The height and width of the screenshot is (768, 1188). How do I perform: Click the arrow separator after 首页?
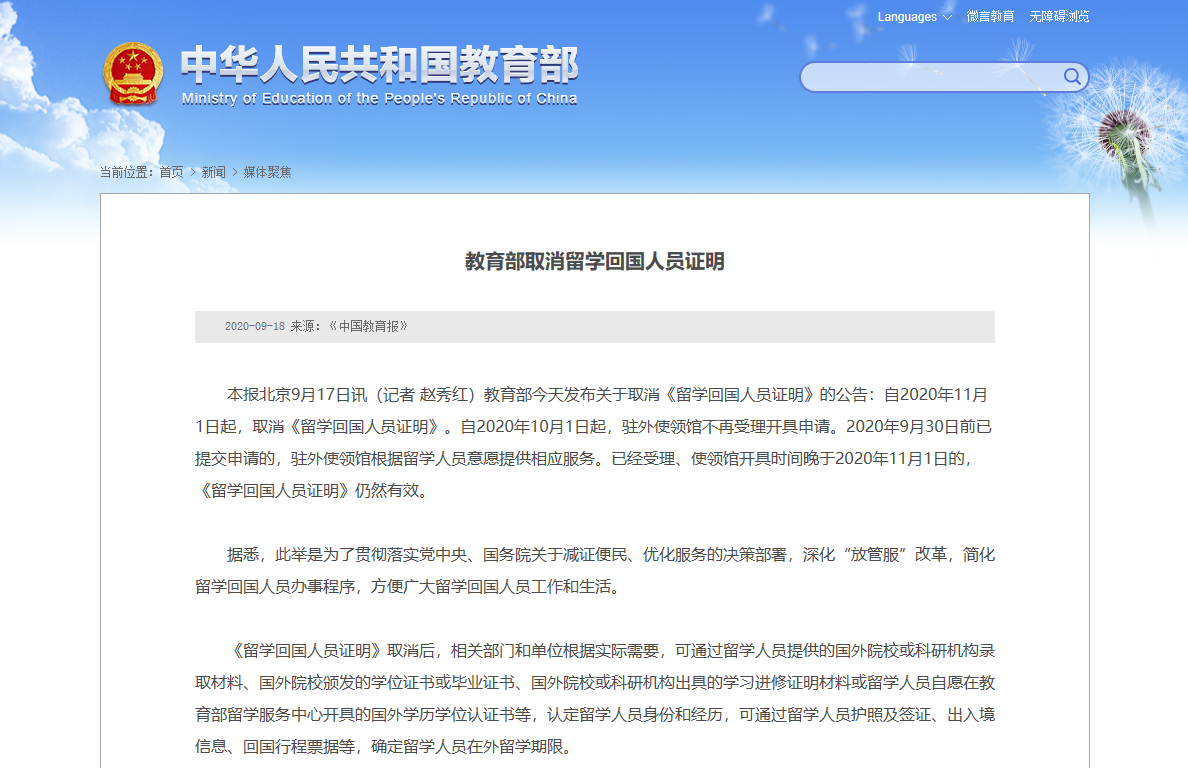pos(193,172)
